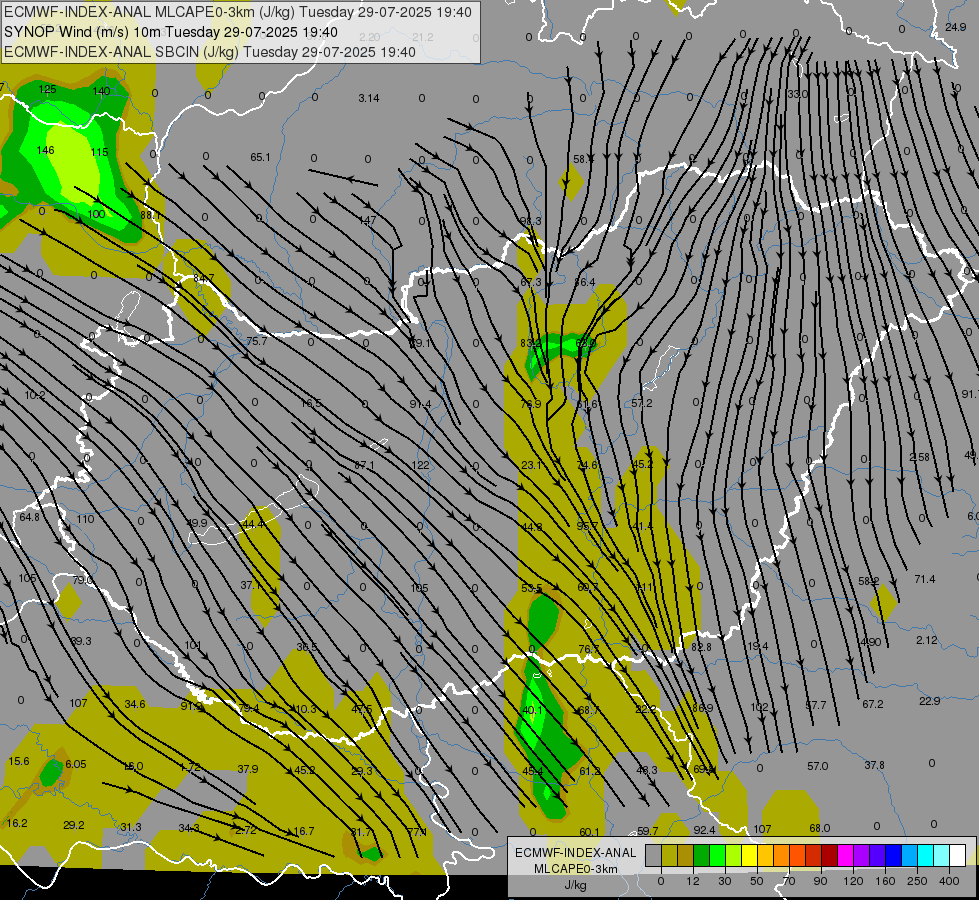Screen dimensions: 979x900
Task: Click map value 2.12
Action: pos(927,640)
